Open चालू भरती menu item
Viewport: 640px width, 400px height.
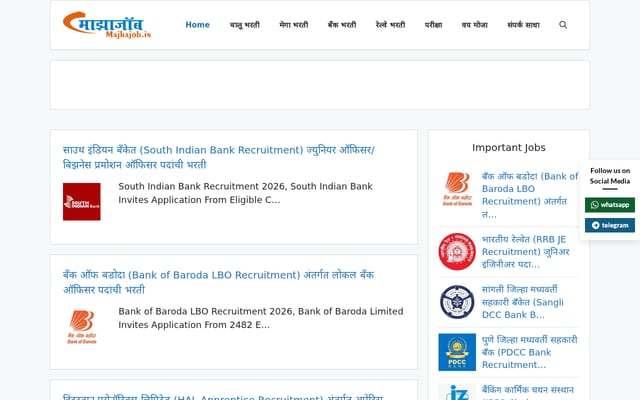244,25
